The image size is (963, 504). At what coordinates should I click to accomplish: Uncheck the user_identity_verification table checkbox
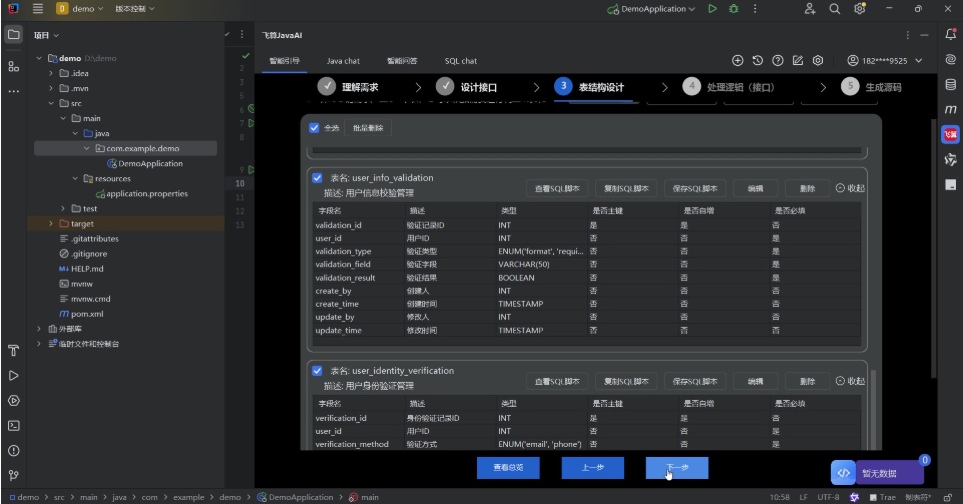(x=317, y=371)
